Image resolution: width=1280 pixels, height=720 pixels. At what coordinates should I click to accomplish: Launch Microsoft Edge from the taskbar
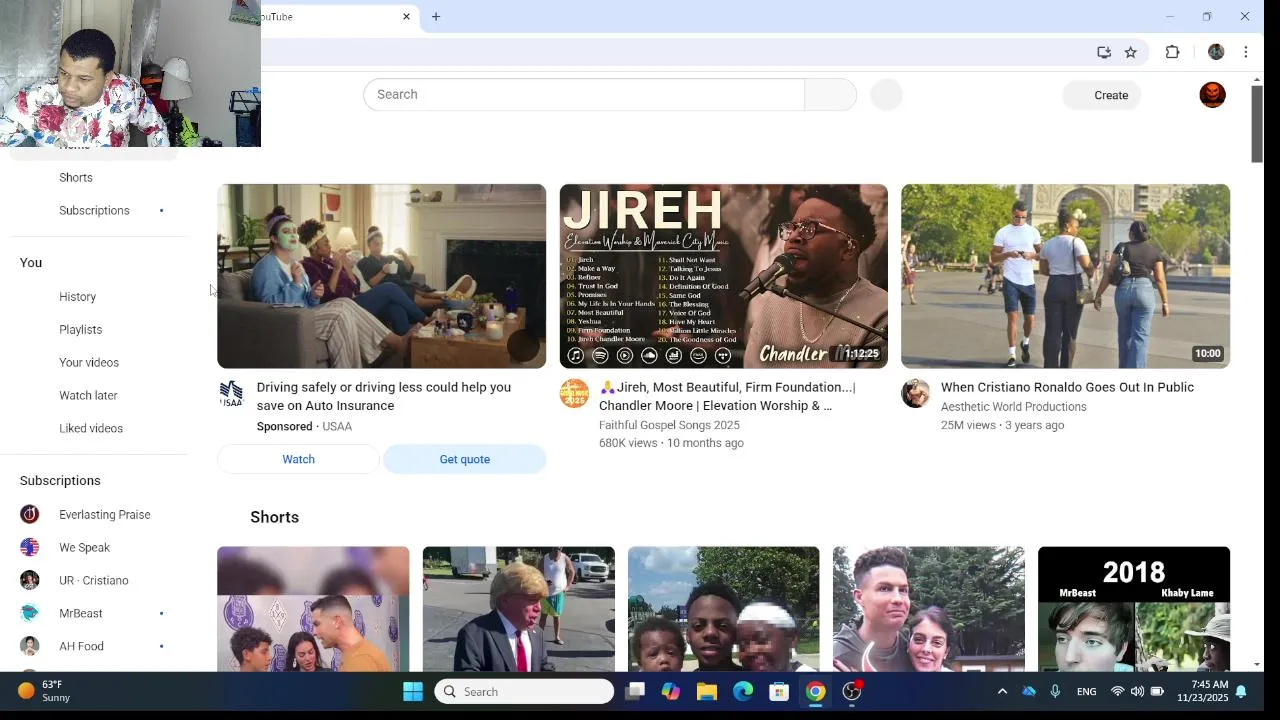coord(743,691)
